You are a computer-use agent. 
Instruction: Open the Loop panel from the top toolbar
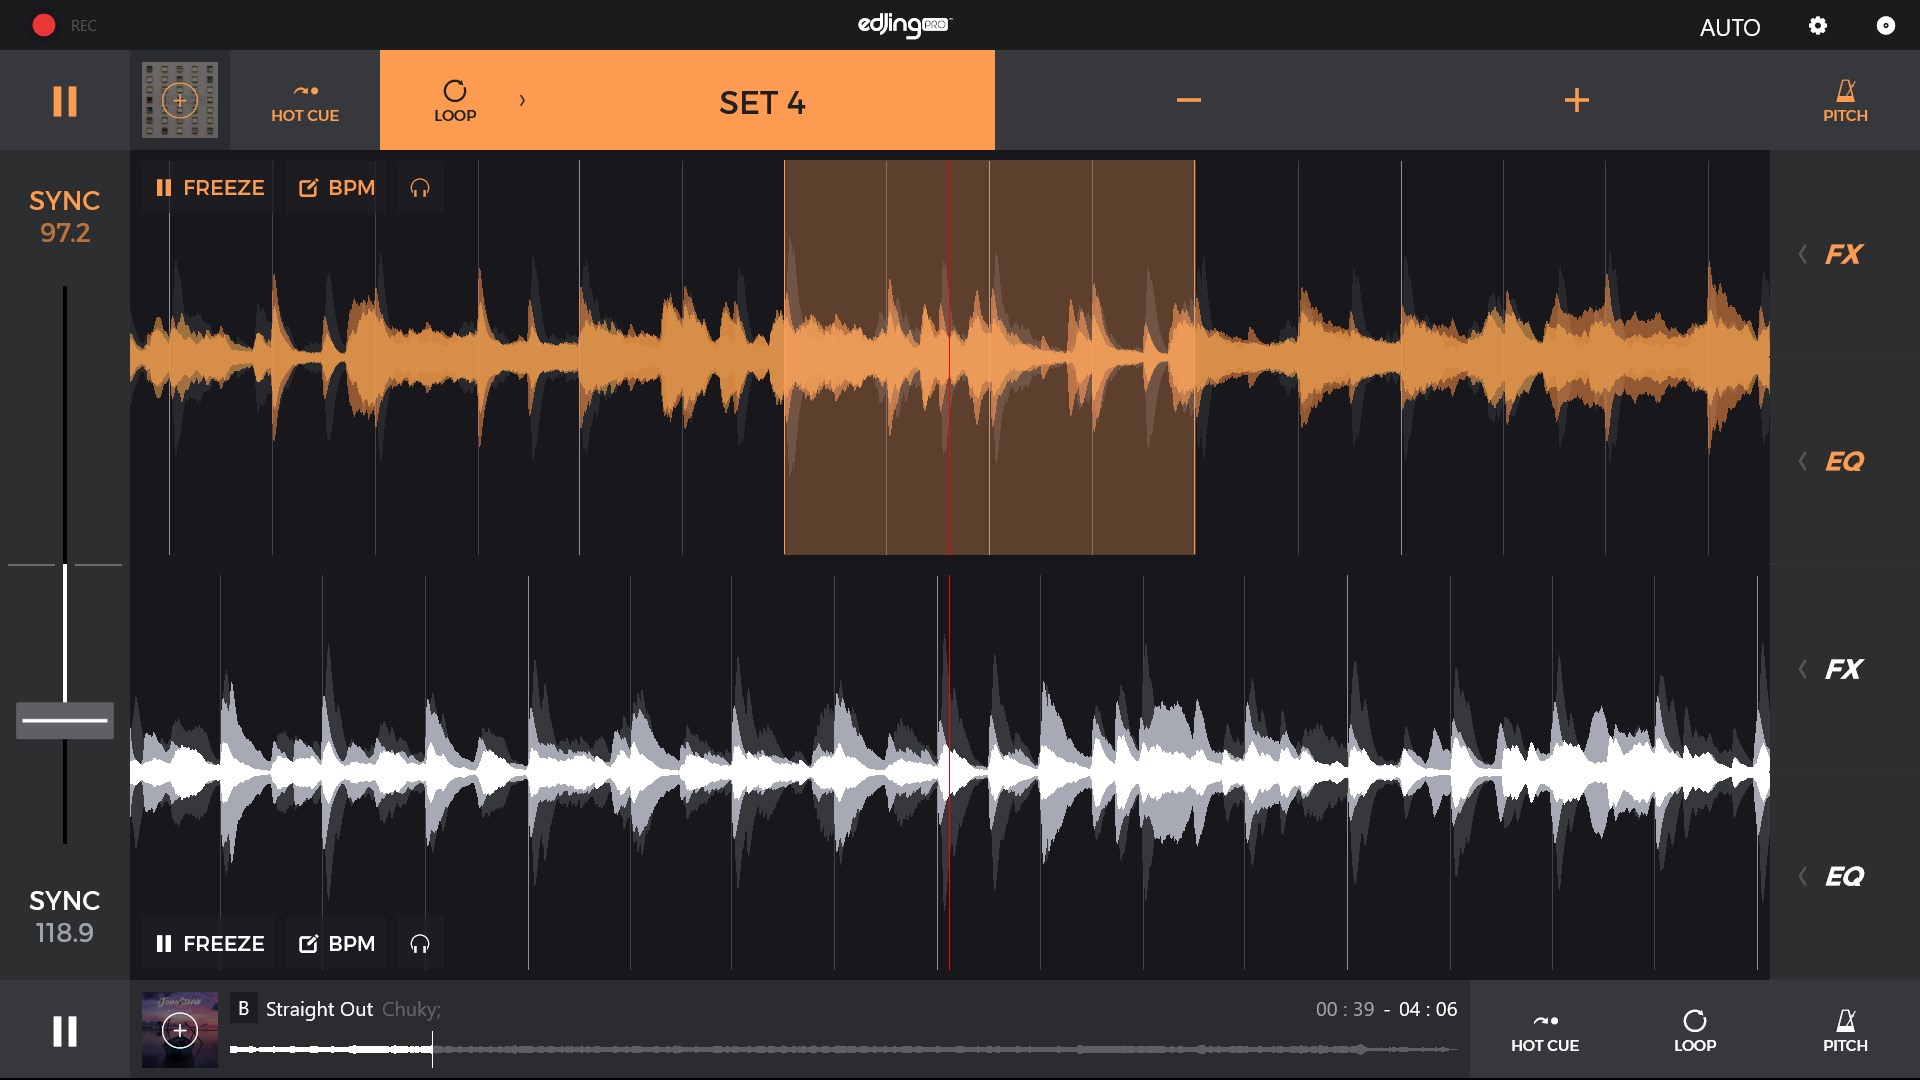pos(456,100)
